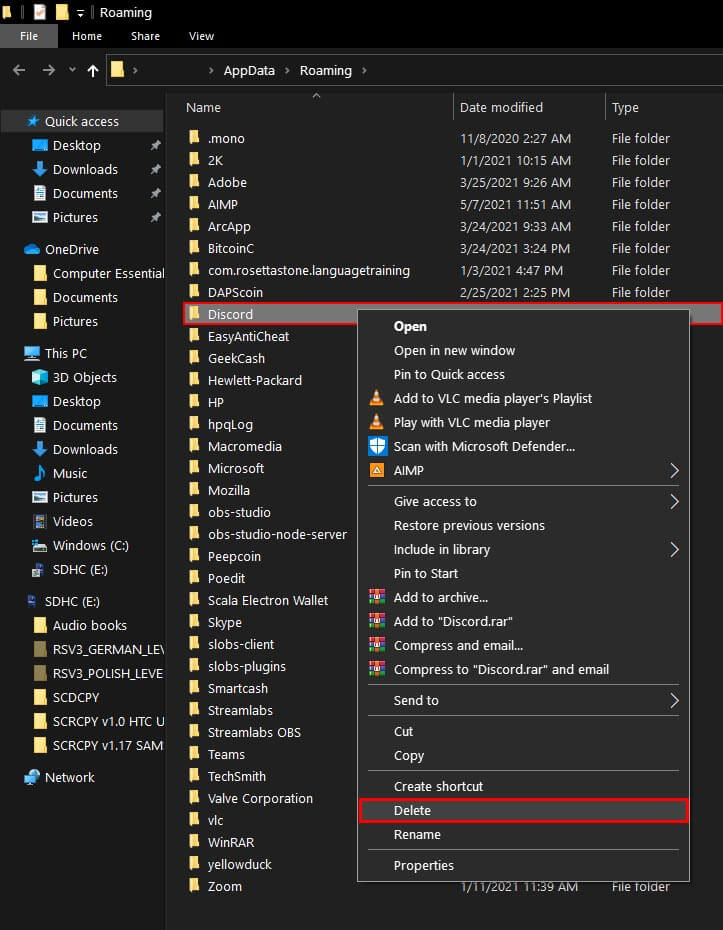Expand the Send to submenu arrow
Viewport: 723px width, 930px height.
click(674, 700)
